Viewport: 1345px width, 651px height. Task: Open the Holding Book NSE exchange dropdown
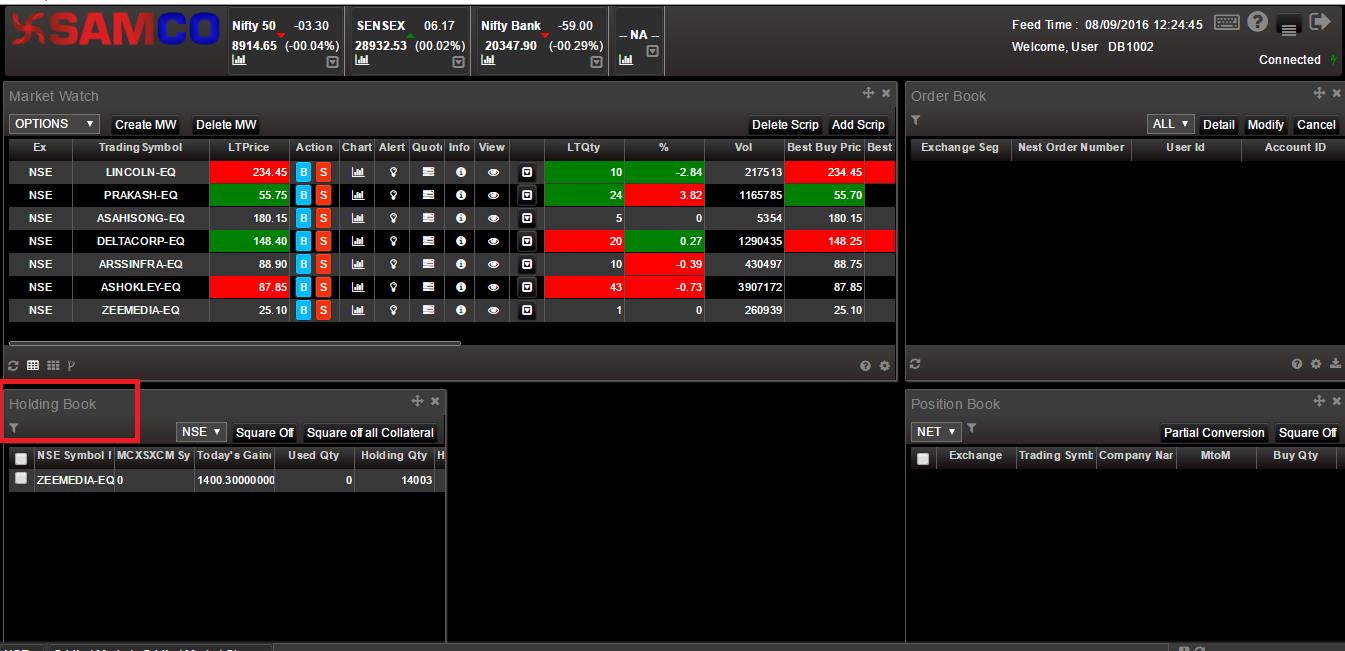[x=202, y=432]
